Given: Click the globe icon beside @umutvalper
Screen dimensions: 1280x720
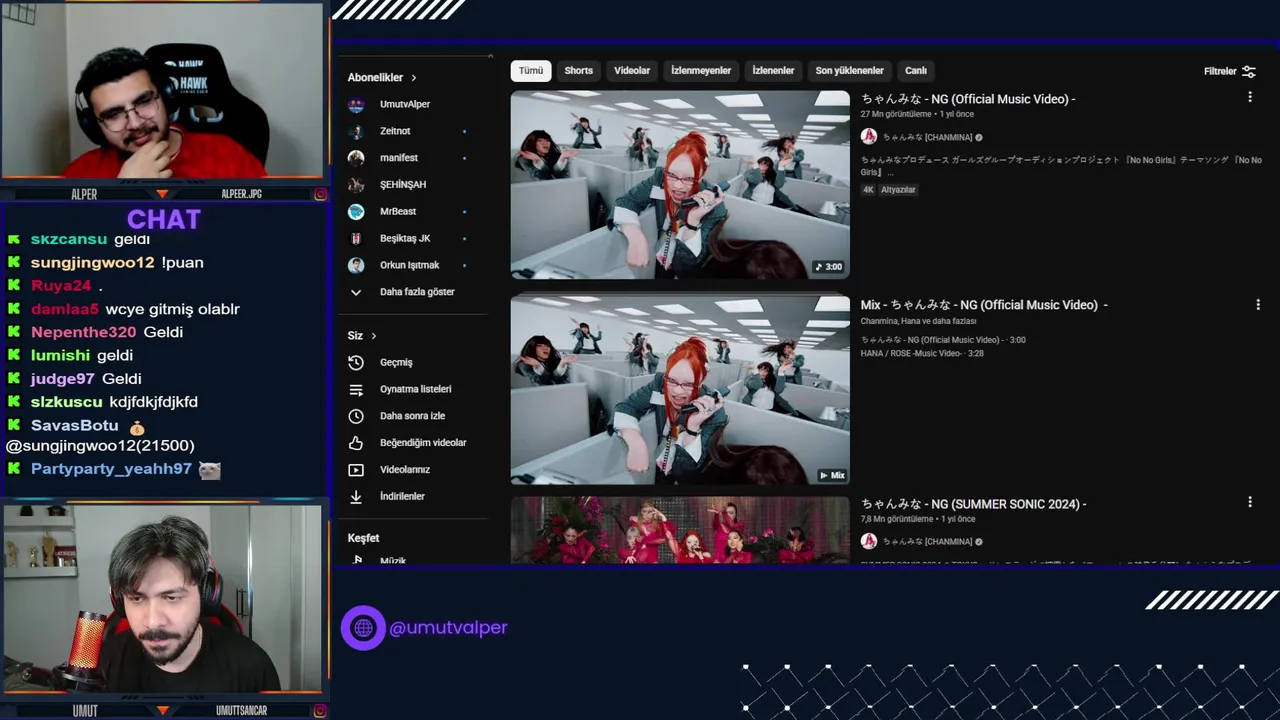Looking at the screenshot, I should [363, 628].
